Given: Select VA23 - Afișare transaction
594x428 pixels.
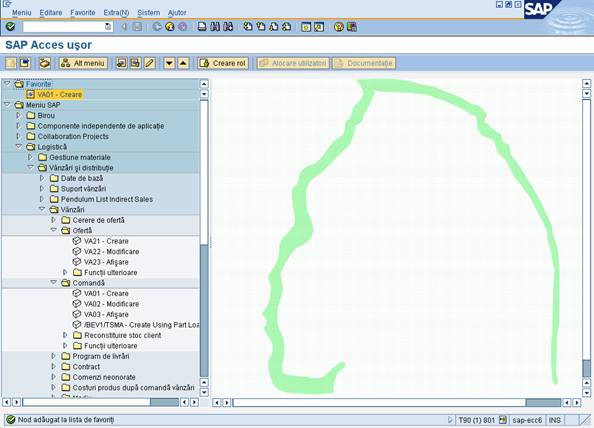Looking at the screenshot, I should pyautogui.click(x=106, y=262).
